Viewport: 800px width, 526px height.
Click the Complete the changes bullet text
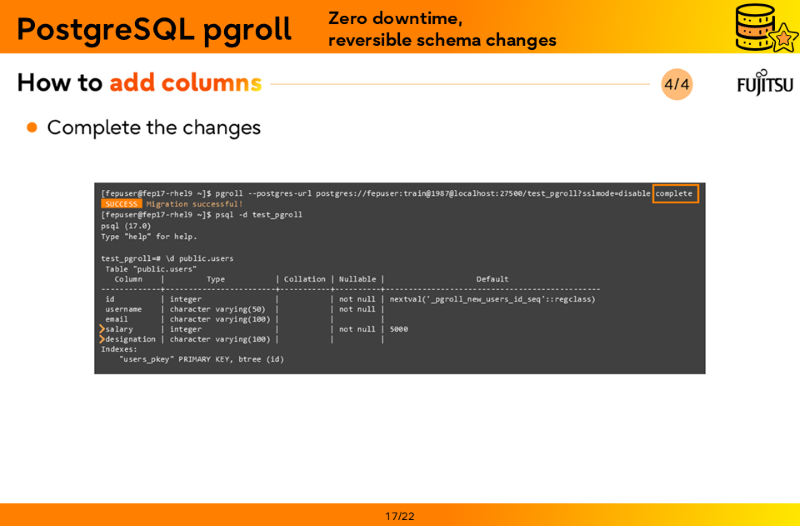(x=153, y=127)
